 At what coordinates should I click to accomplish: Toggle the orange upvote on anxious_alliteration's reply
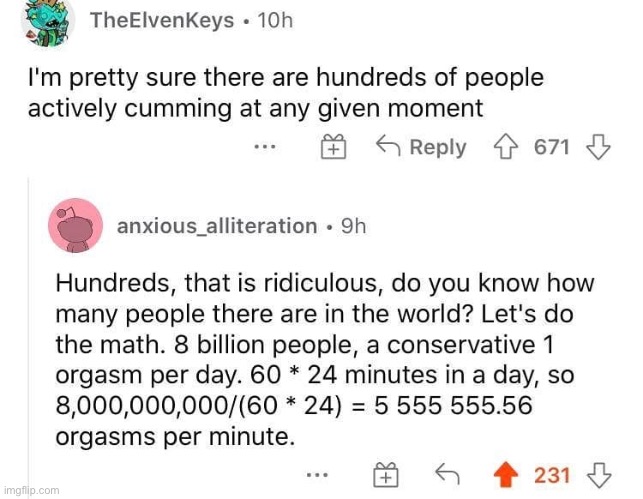tap(510, 476)
